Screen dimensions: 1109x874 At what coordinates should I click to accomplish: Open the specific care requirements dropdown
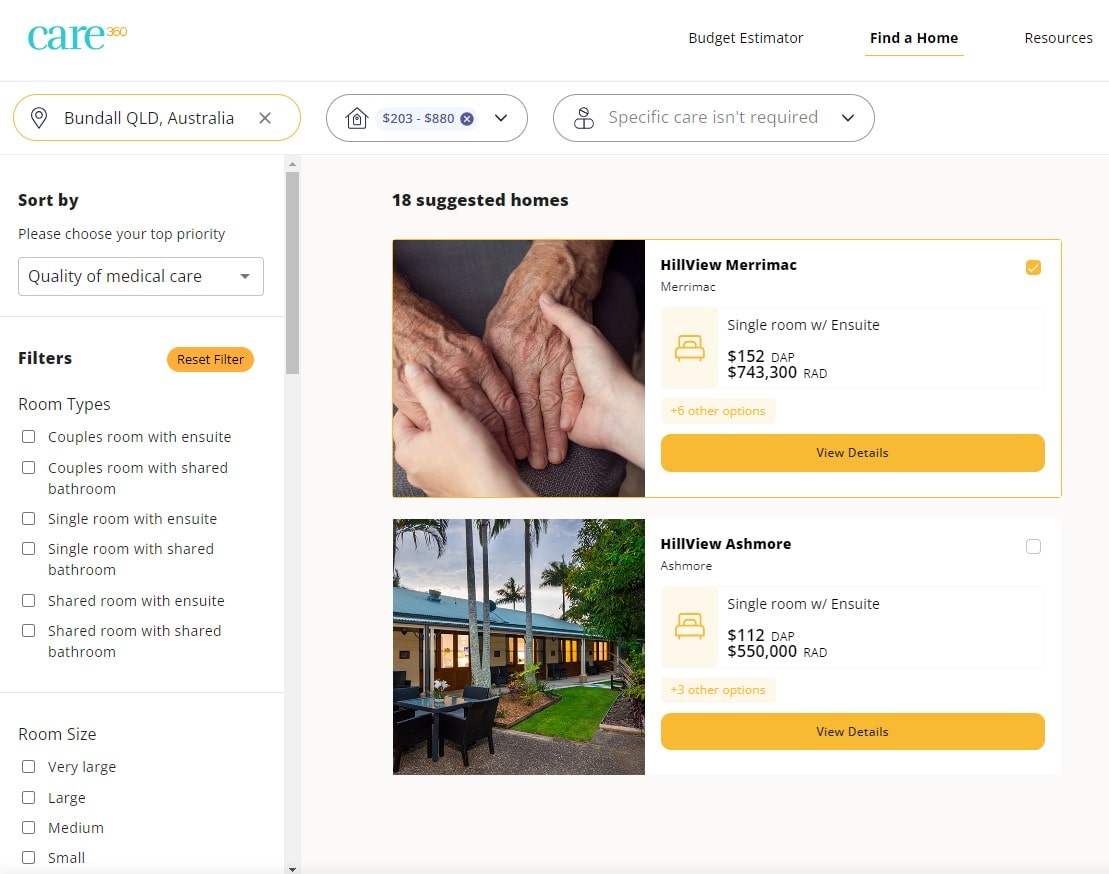[847, 117]
